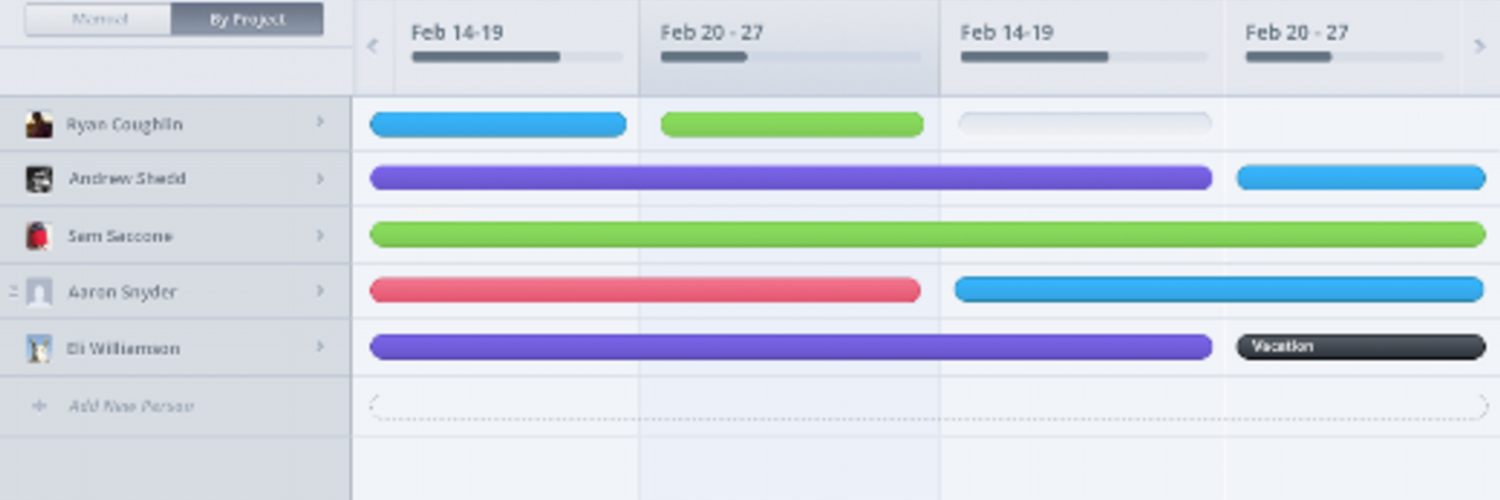The image size is (1500, 500).
Task: Click Sam Saccone's avatar picture
Action: pyautogui.click(x=38, y=236)
